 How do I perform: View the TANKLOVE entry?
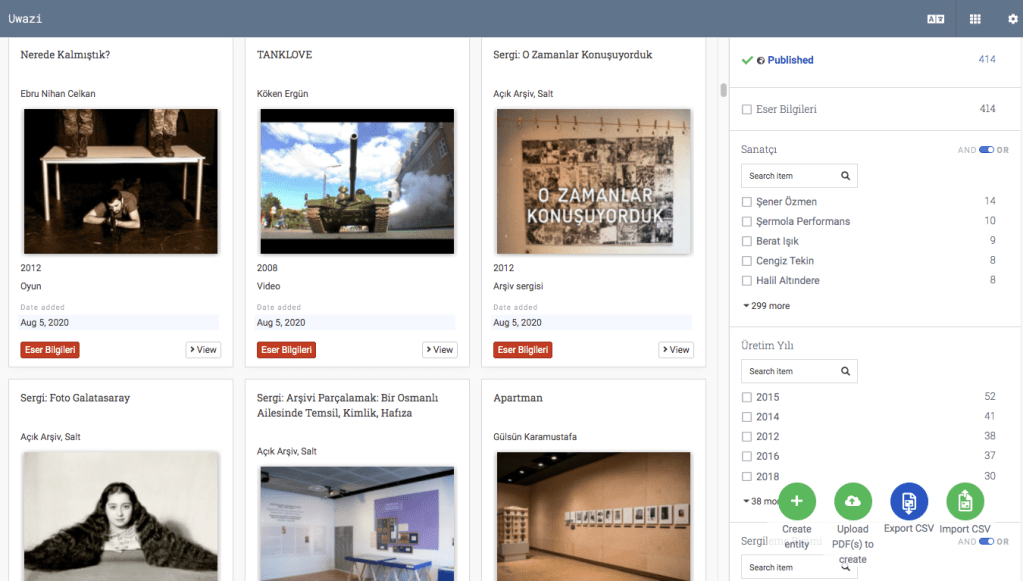coord(439,350)
